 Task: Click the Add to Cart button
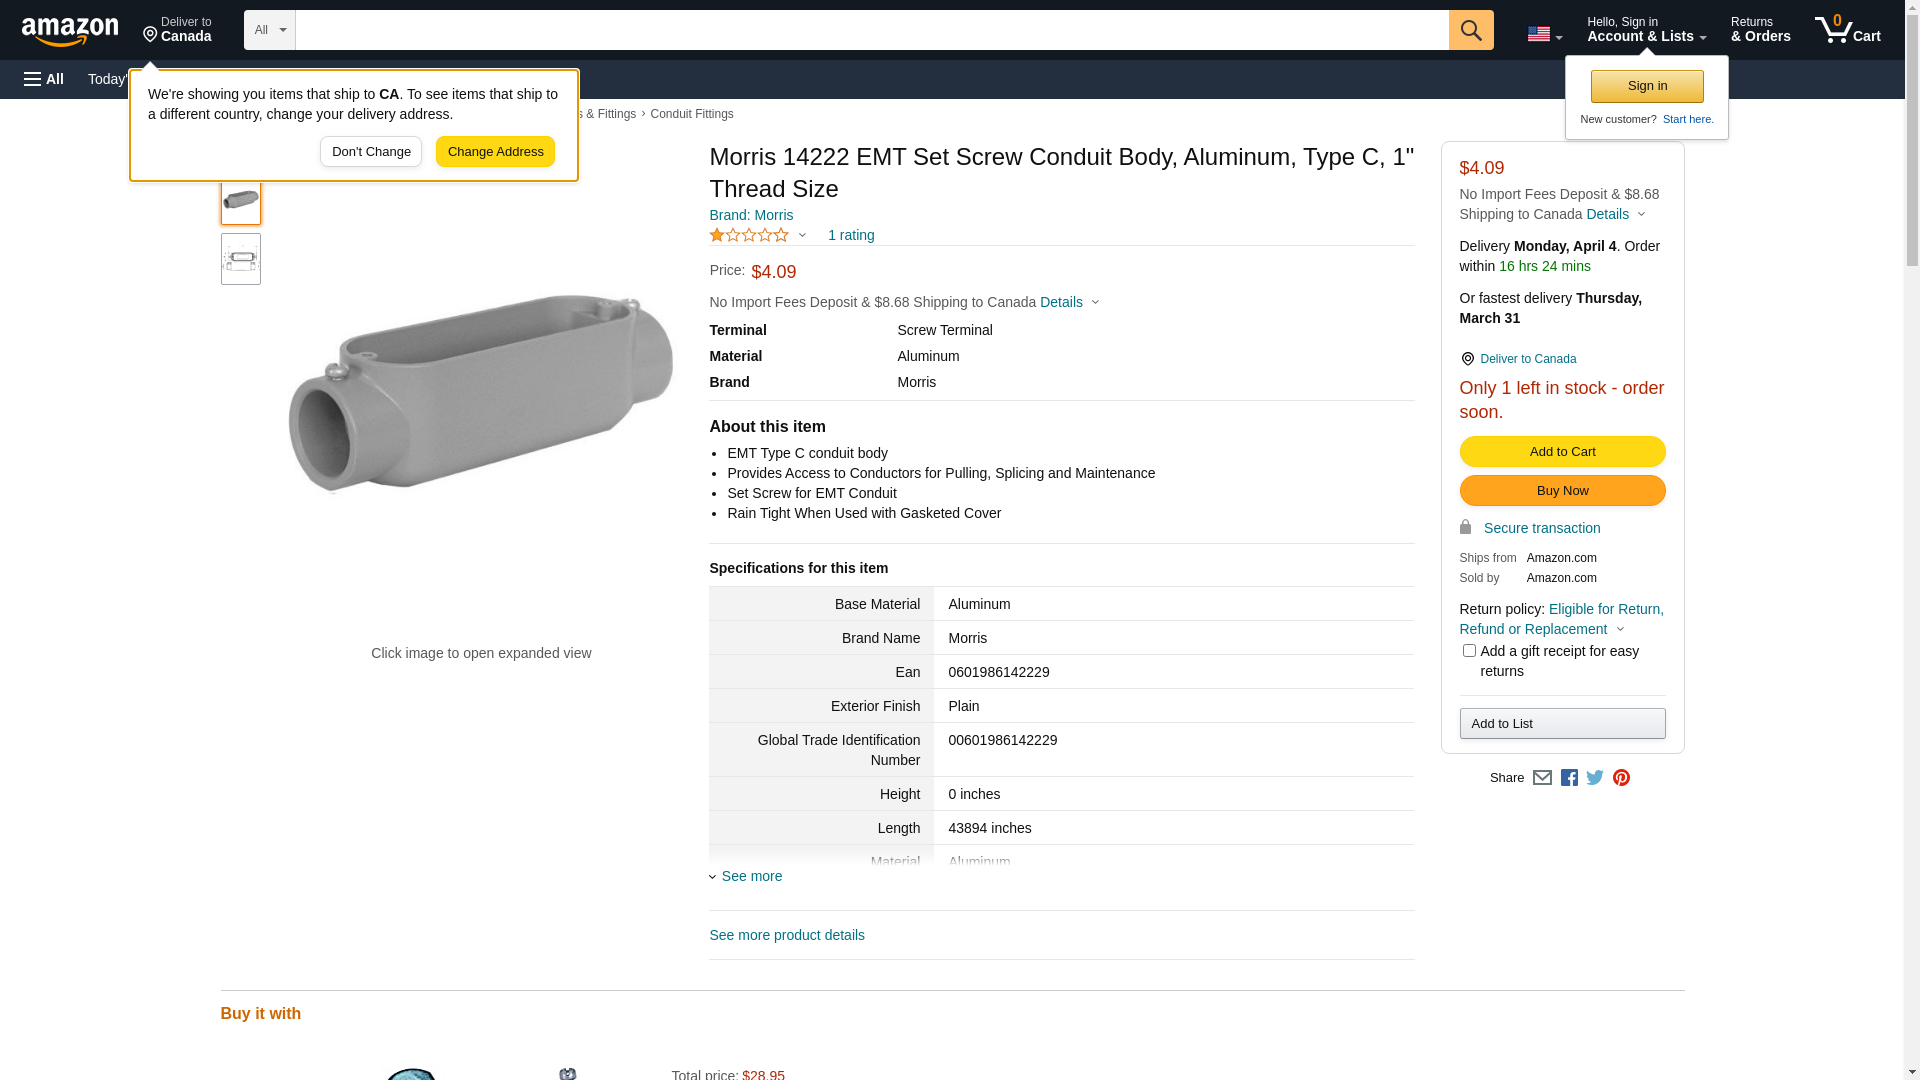click(1562, 452)
